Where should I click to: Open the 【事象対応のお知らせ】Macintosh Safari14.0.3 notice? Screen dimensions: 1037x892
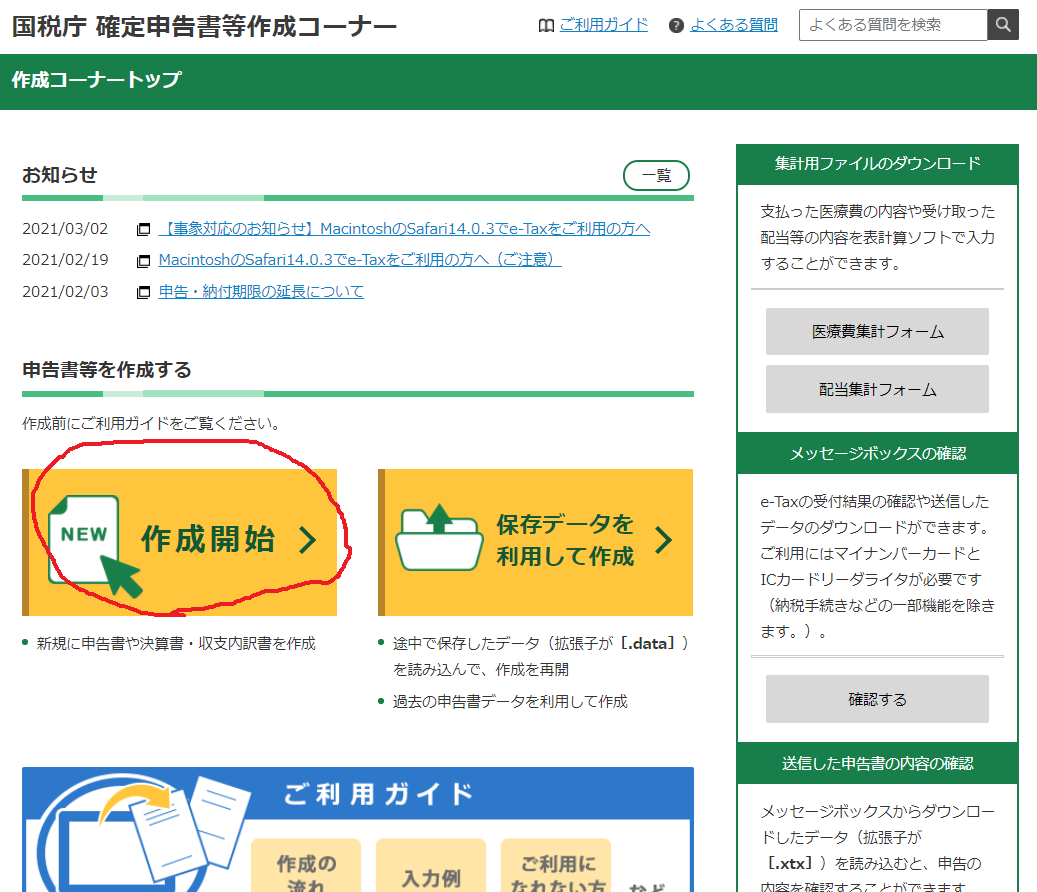[405, 229]
